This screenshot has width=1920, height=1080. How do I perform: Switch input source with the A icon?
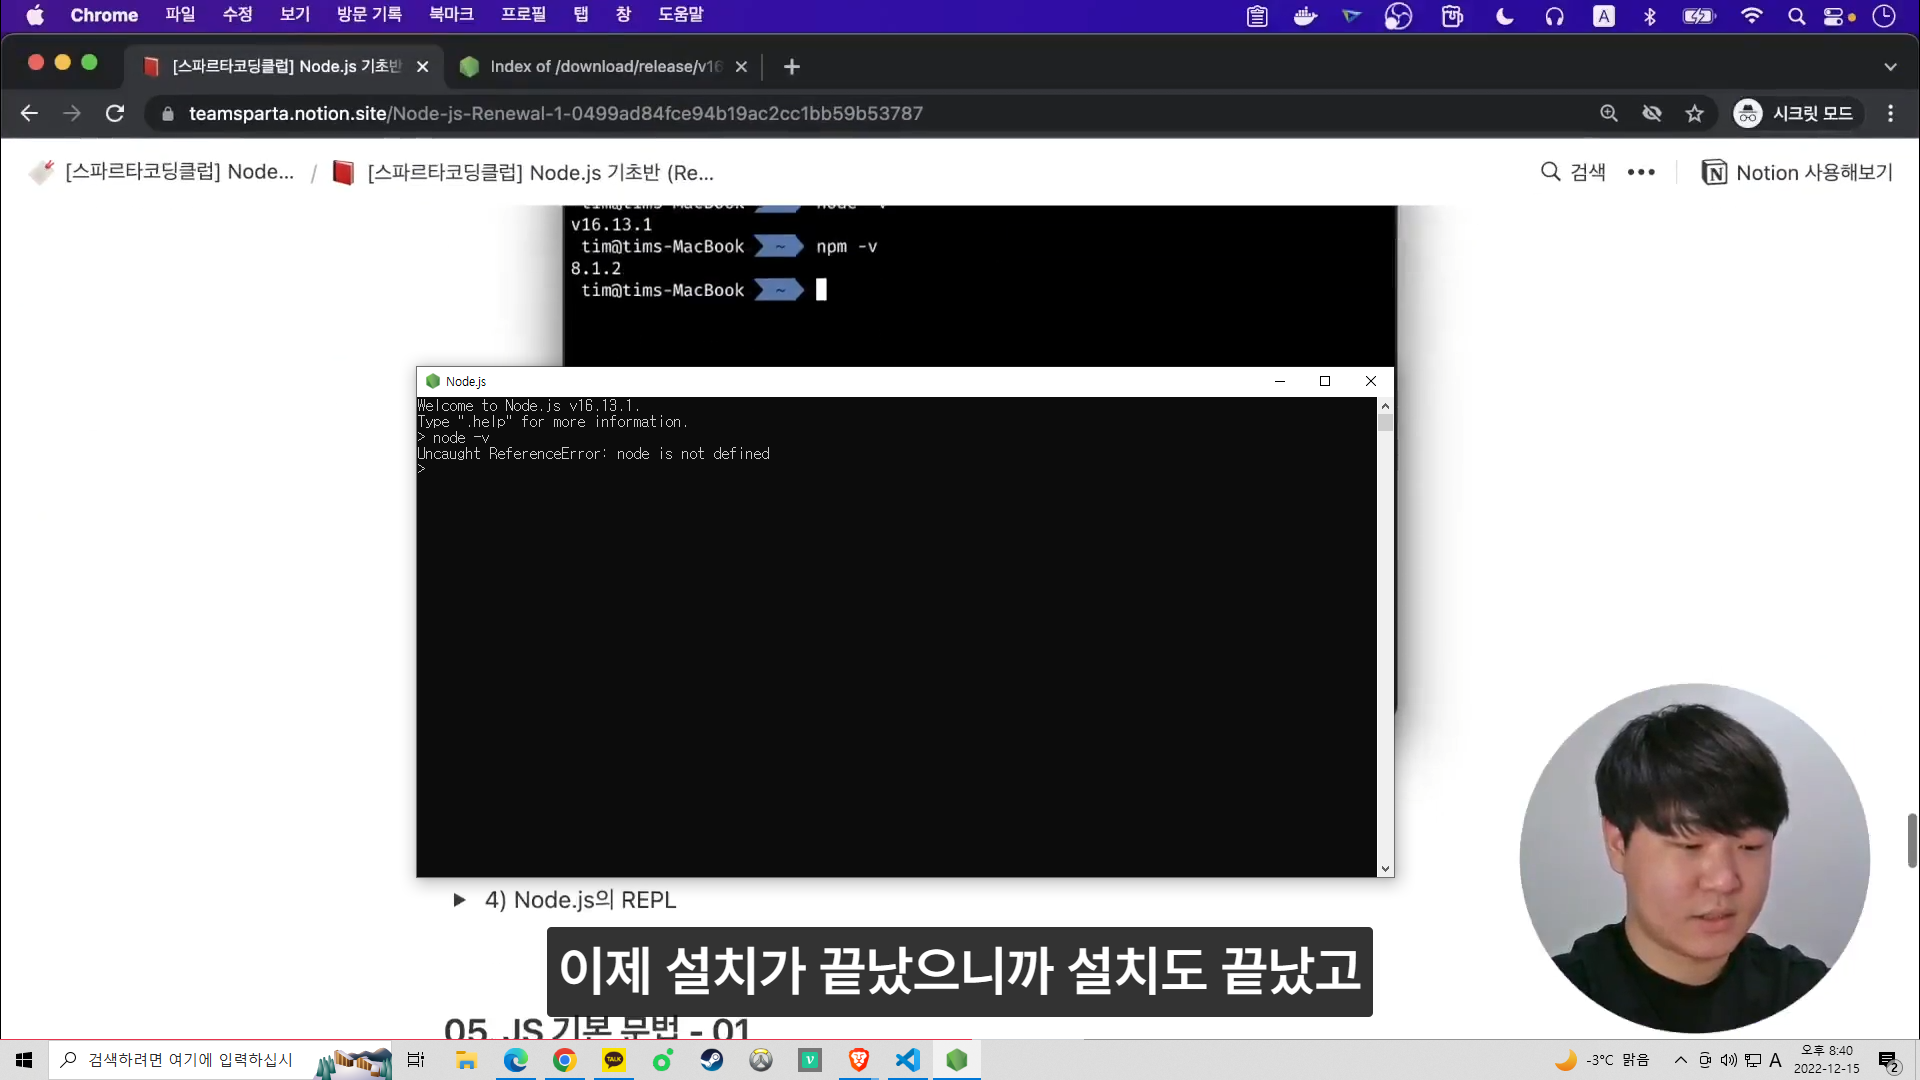click(x=1603, y=16)
